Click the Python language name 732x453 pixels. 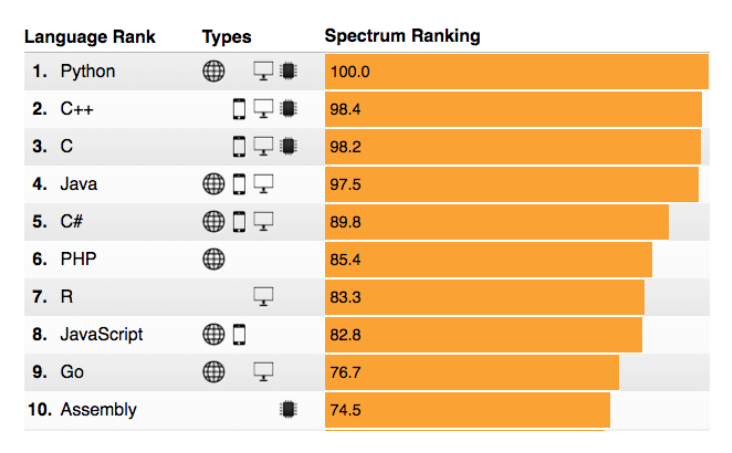(88, 72)
